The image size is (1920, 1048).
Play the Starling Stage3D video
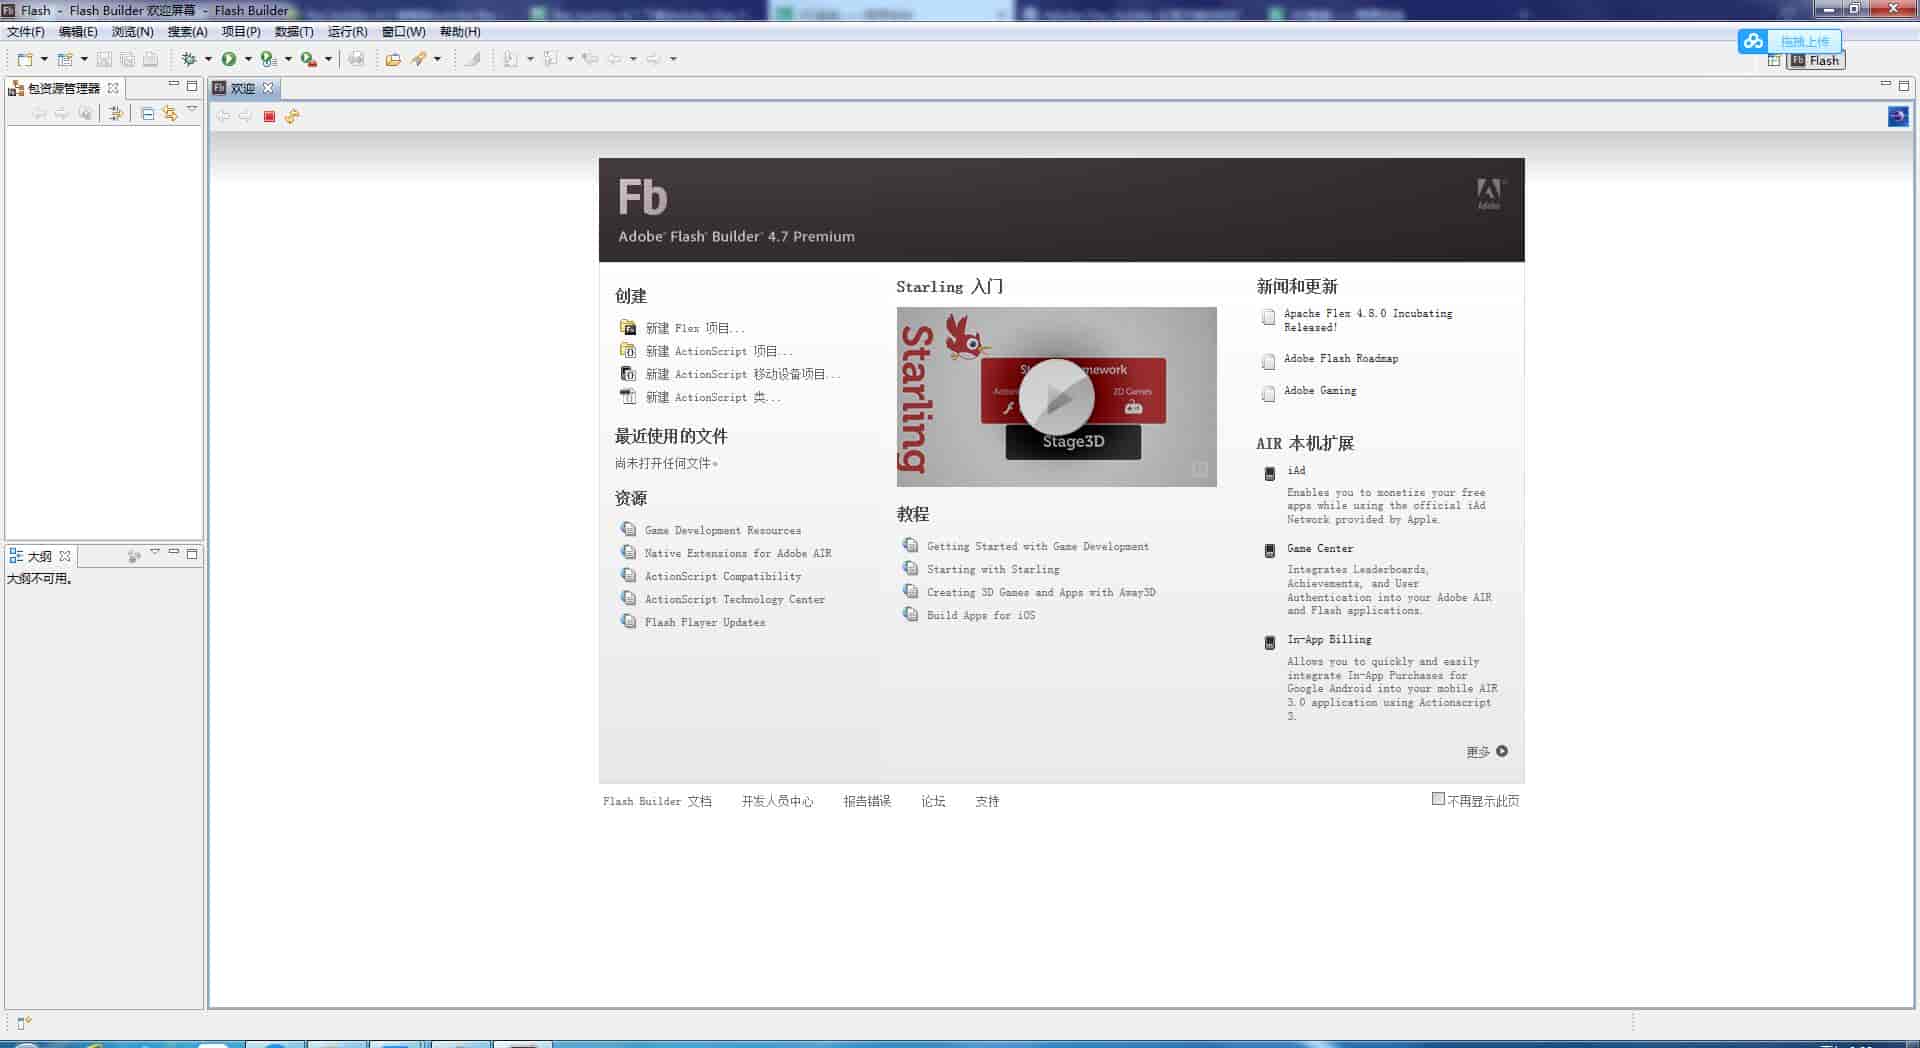tap(1057, 396)
